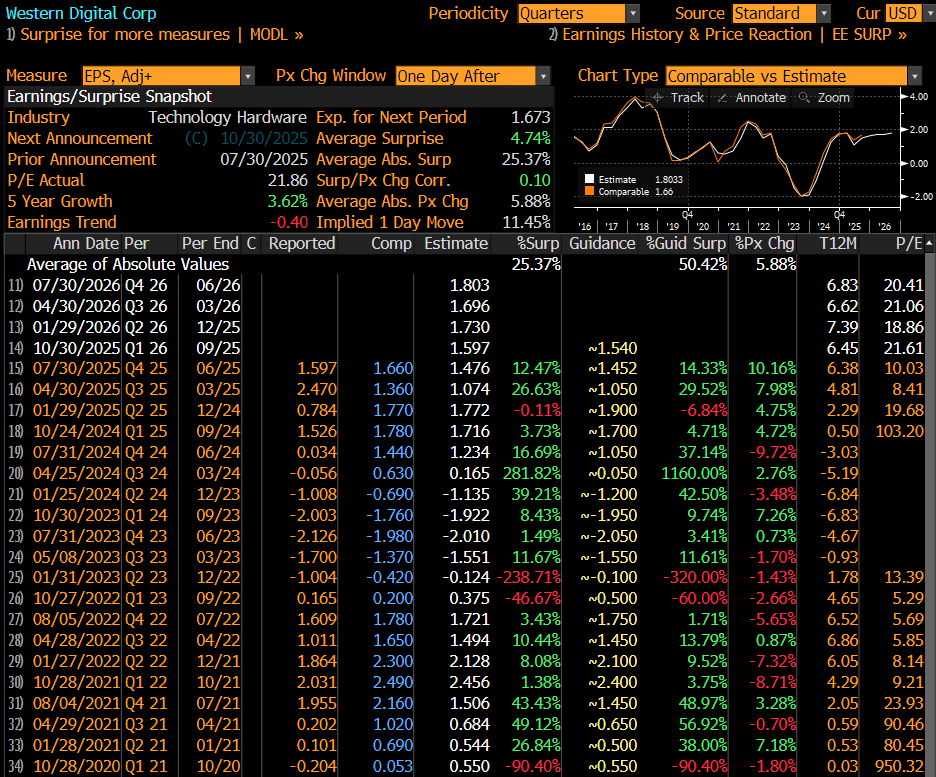This screenshot has height=777, width=936.
Task: Select the Zoom magnifier tool
Action: click(824, 97)
